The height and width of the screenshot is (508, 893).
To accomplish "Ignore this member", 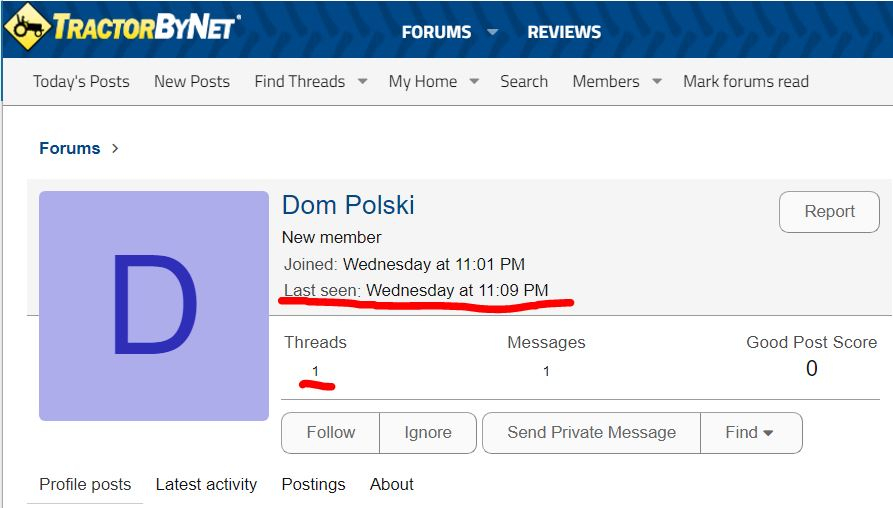I will pyautogui.click(x=428, y=433).
